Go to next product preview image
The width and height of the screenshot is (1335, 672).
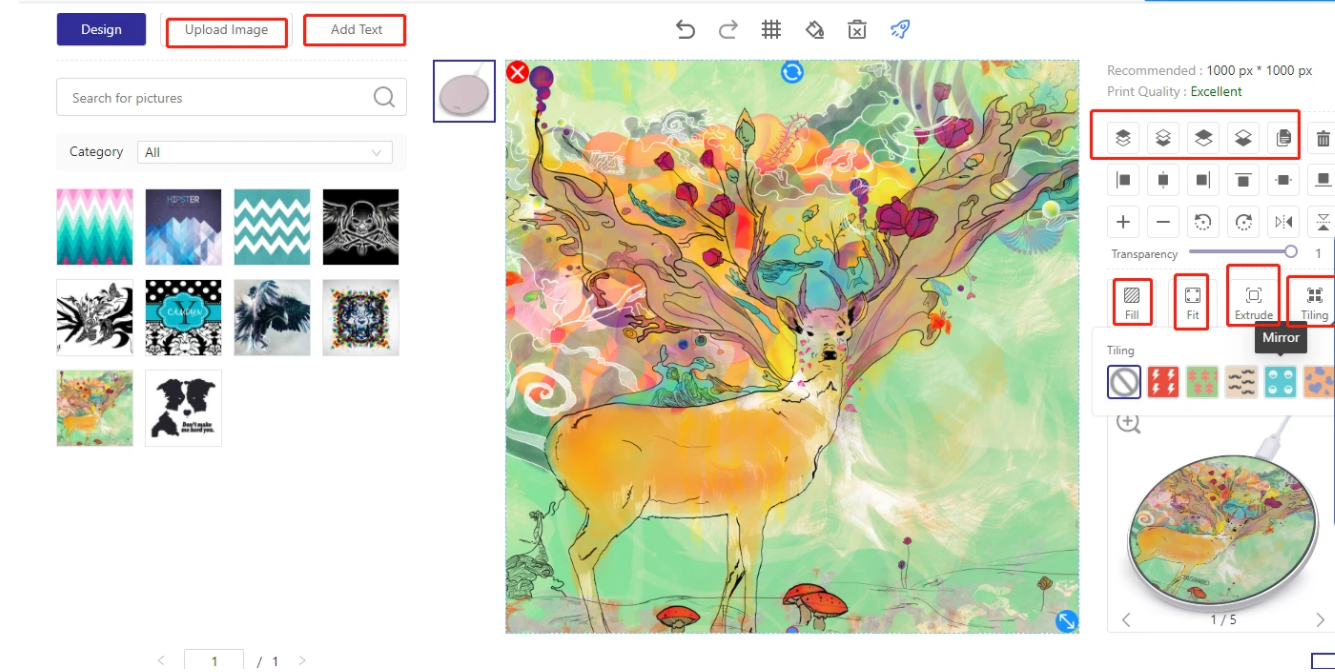pos(1319,620)
